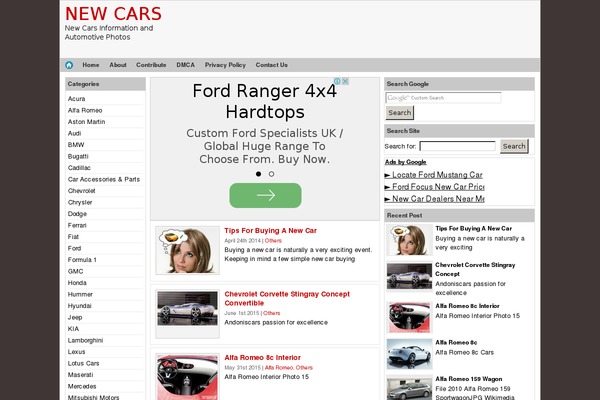Open the AdChoices info icon

(338, 81)
